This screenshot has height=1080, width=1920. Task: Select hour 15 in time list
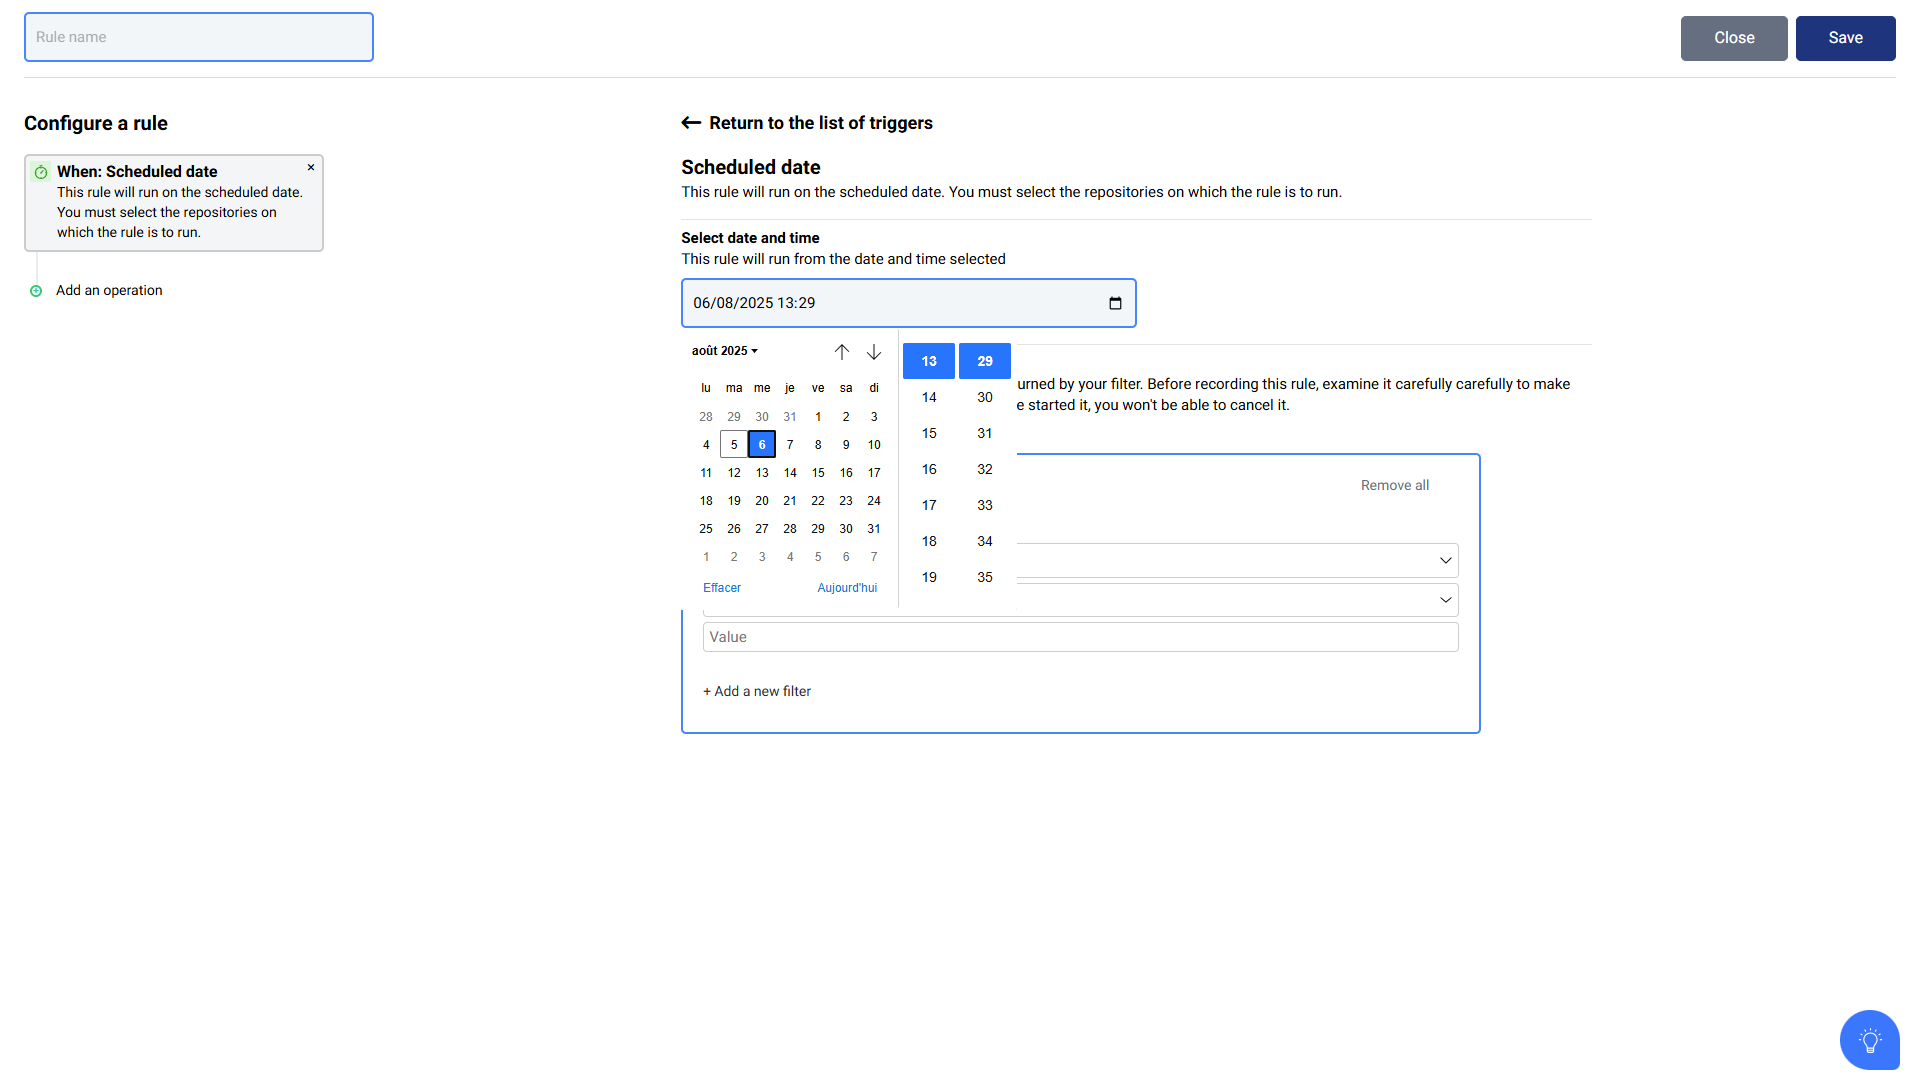(929, 433)
